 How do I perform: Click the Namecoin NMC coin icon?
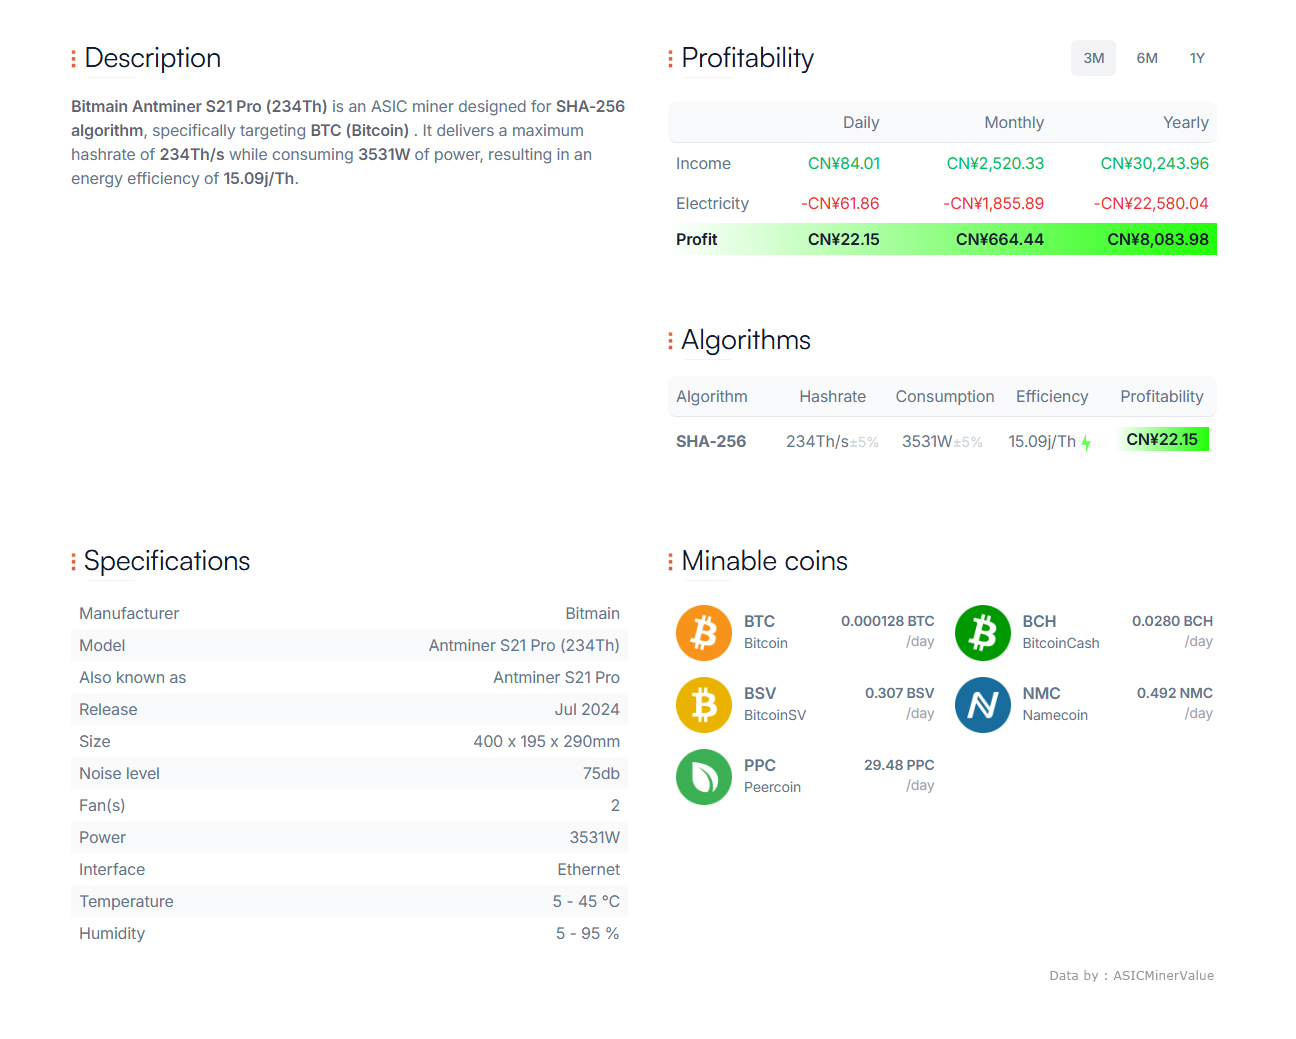click(983, 705)
